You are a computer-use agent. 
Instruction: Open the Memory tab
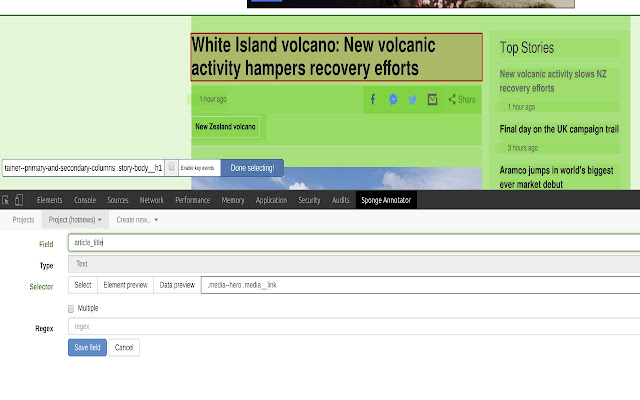(233, 200)
